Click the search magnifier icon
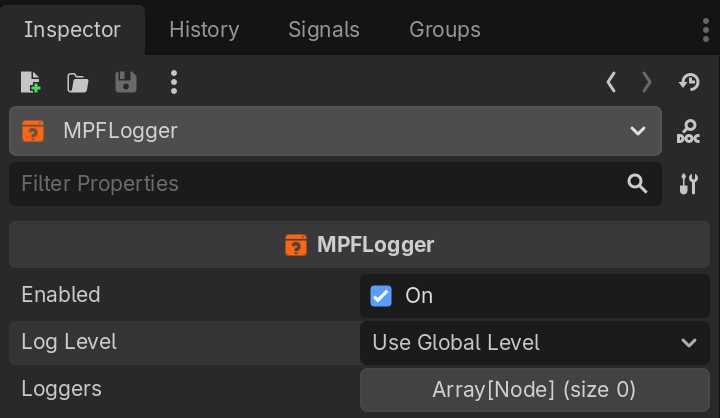The image size is (720, 418). pyautogui.click(x=637, y=183)
